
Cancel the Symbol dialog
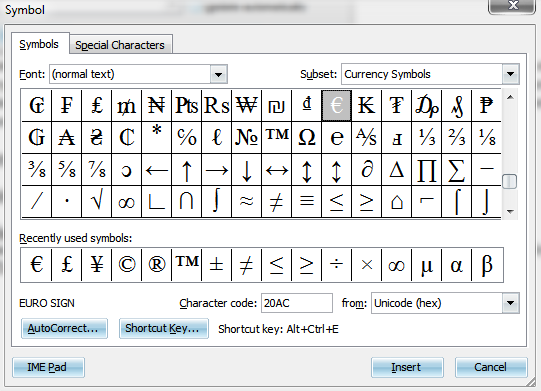(x=491, y=367)
